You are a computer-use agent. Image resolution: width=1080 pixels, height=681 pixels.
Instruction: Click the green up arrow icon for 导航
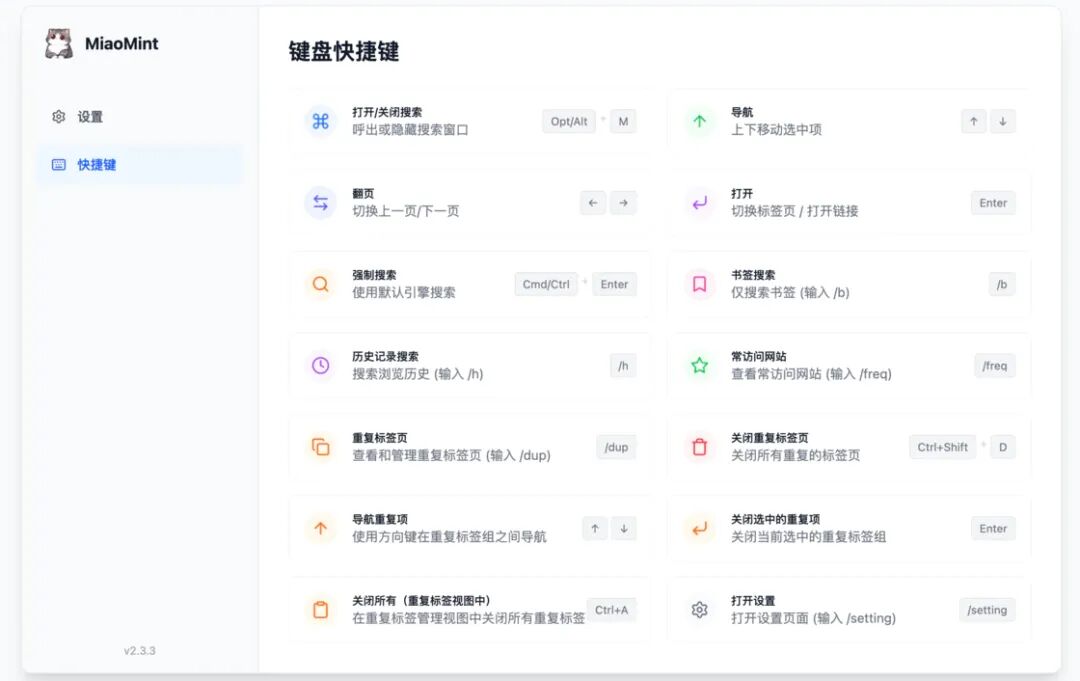point(699,122)
